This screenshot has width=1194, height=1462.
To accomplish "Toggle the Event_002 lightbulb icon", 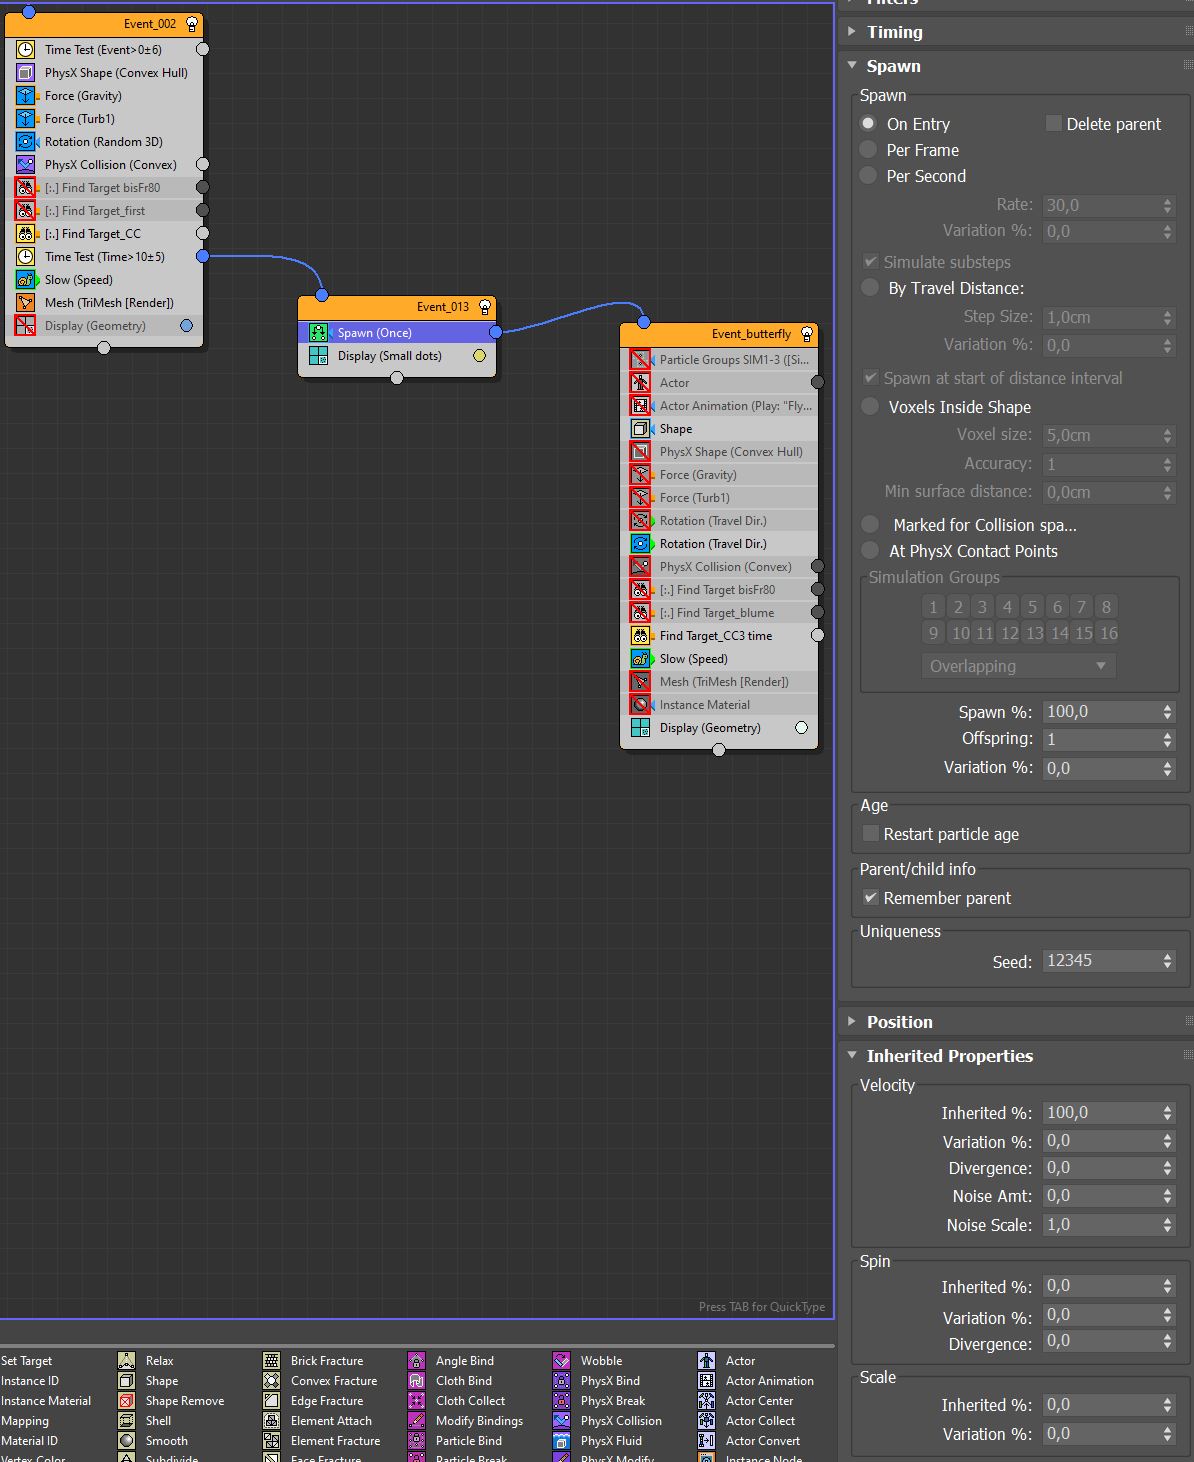I will [x=192, y=24].
